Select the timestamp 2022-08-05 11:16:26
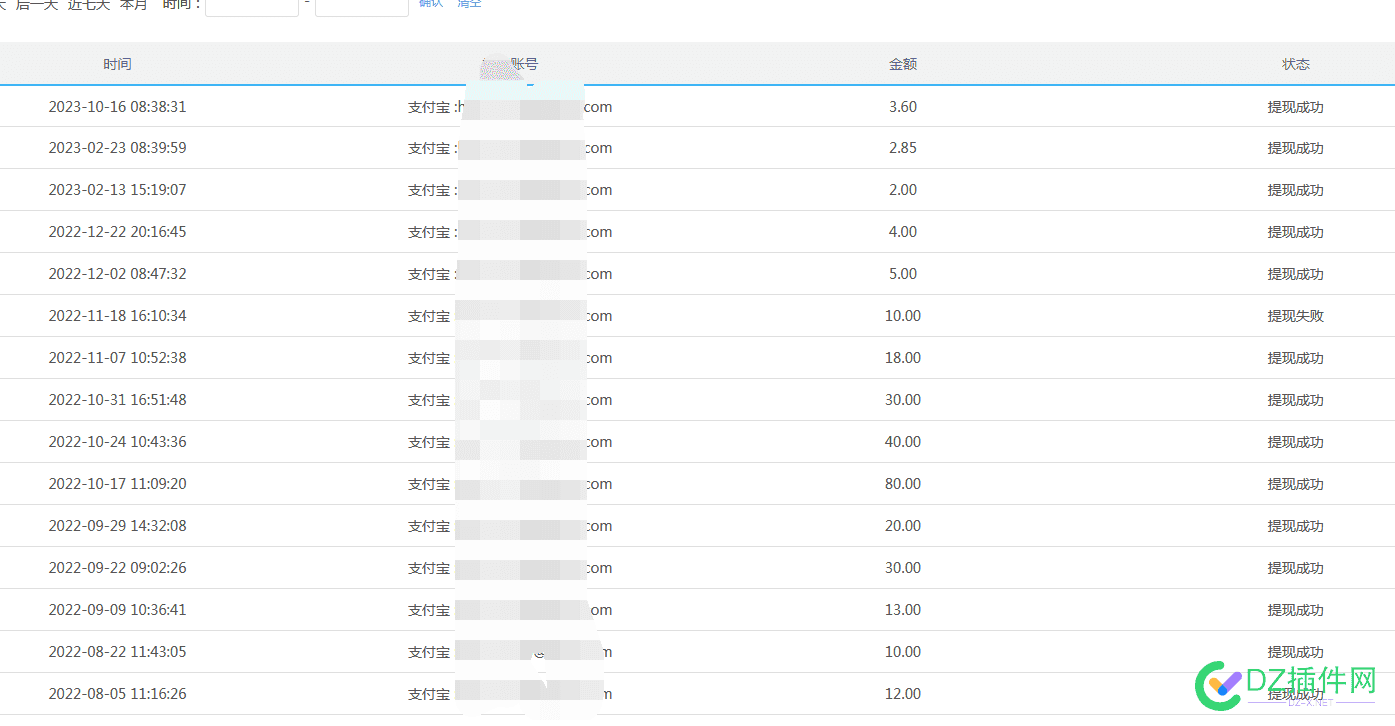The height and width of the screenshot is (726, 1395). pos(117,694)
